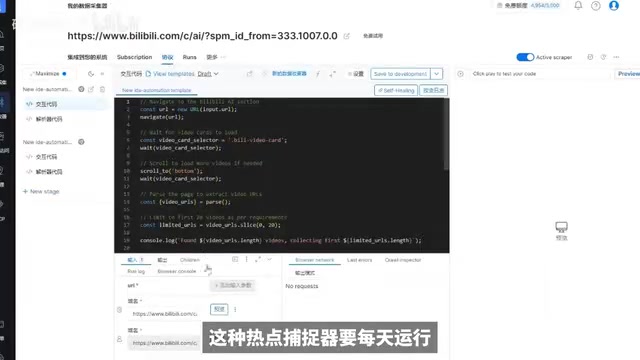
Task: Open first stage info icon
Action: (81, 89)
